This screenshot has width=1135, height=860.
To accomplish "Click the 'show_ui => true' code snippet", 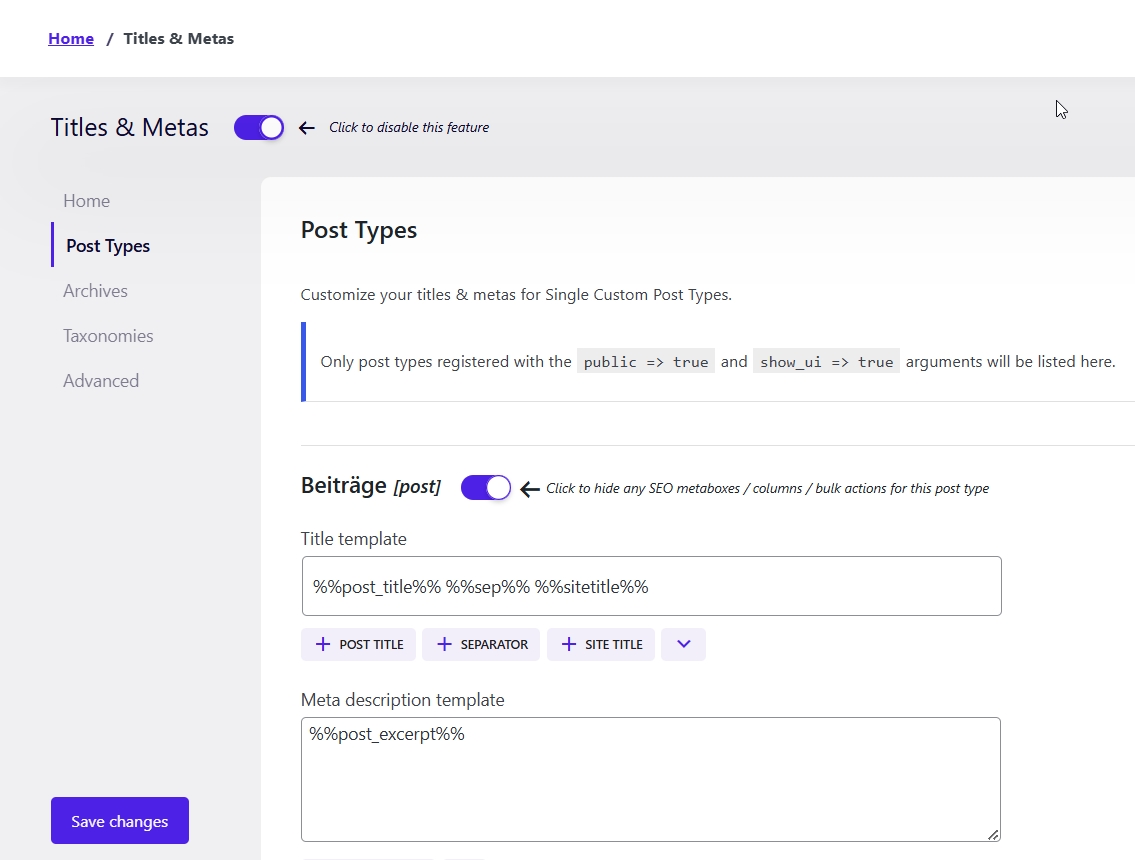I will pos(826,362).
